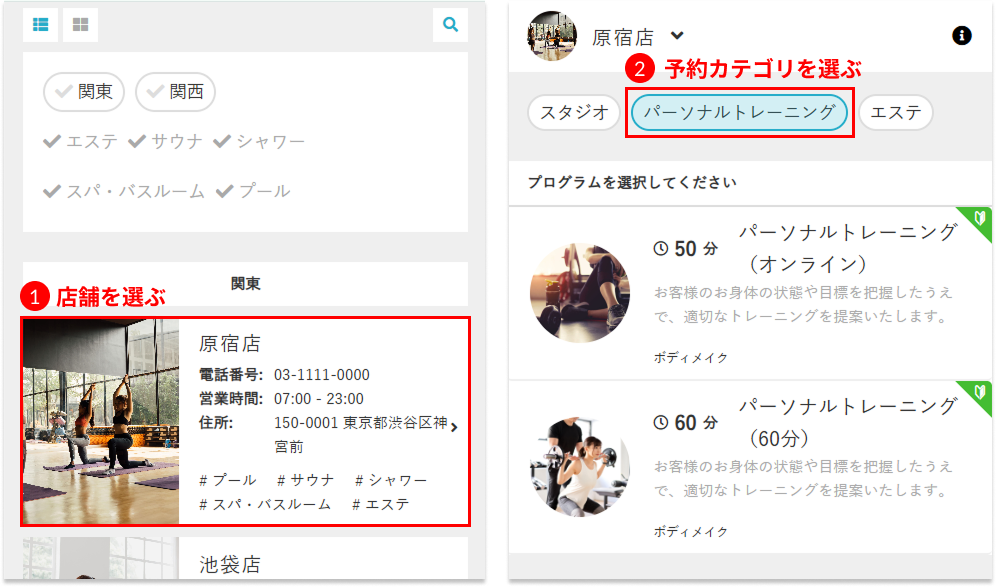This screenshot has width=996, height=587.
Task: Click business hours 07:00 - 23:00
Action: pos(319,399)
